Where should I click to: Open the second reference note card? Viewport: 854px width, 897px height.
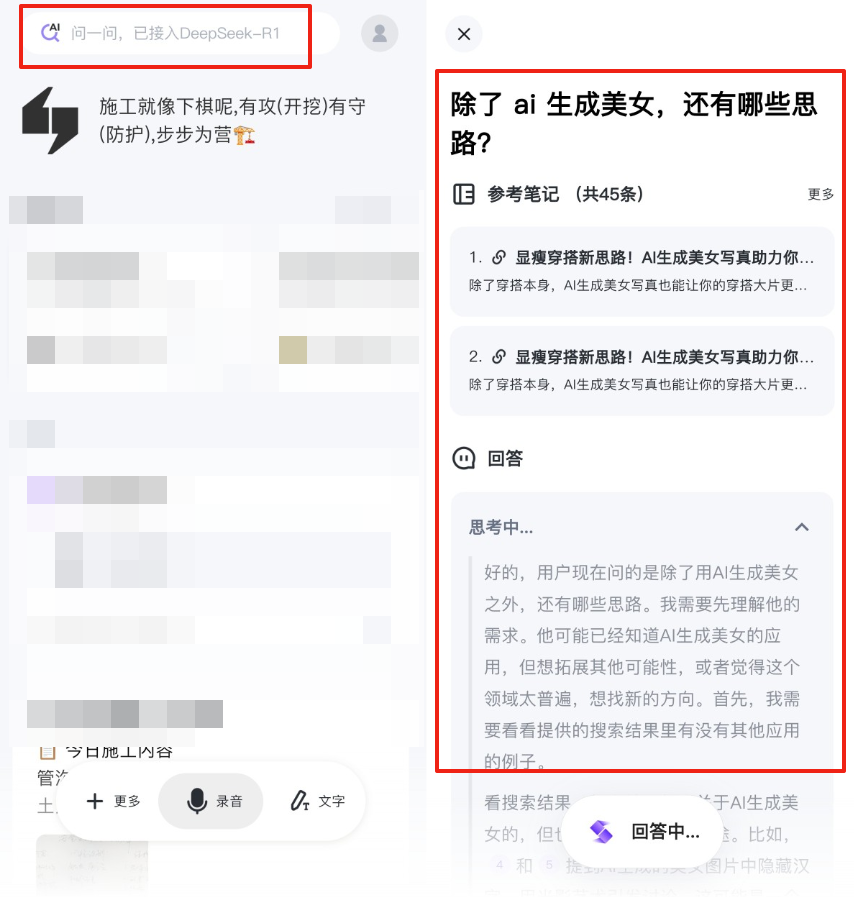coord(642,371)
